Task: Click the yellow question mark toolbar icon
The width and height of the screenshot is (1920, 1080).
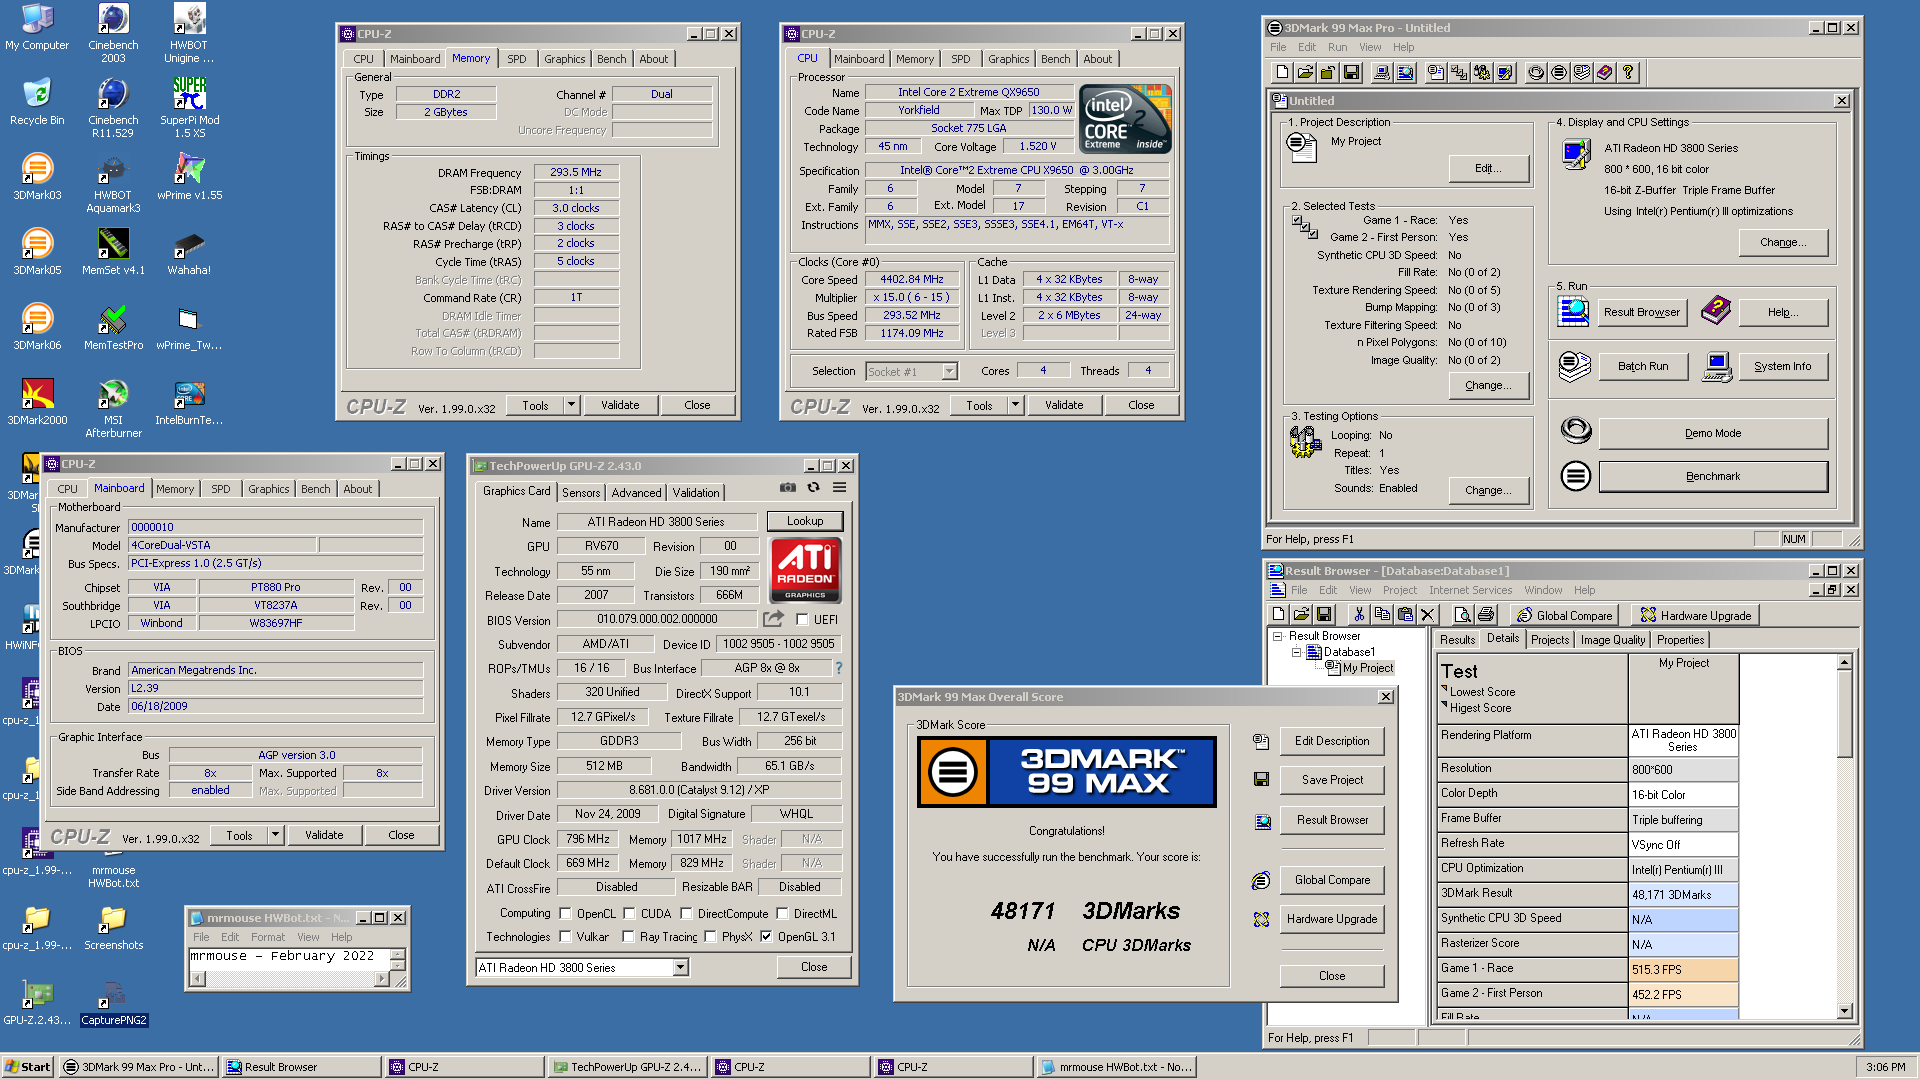Action: pos(1628,72)
